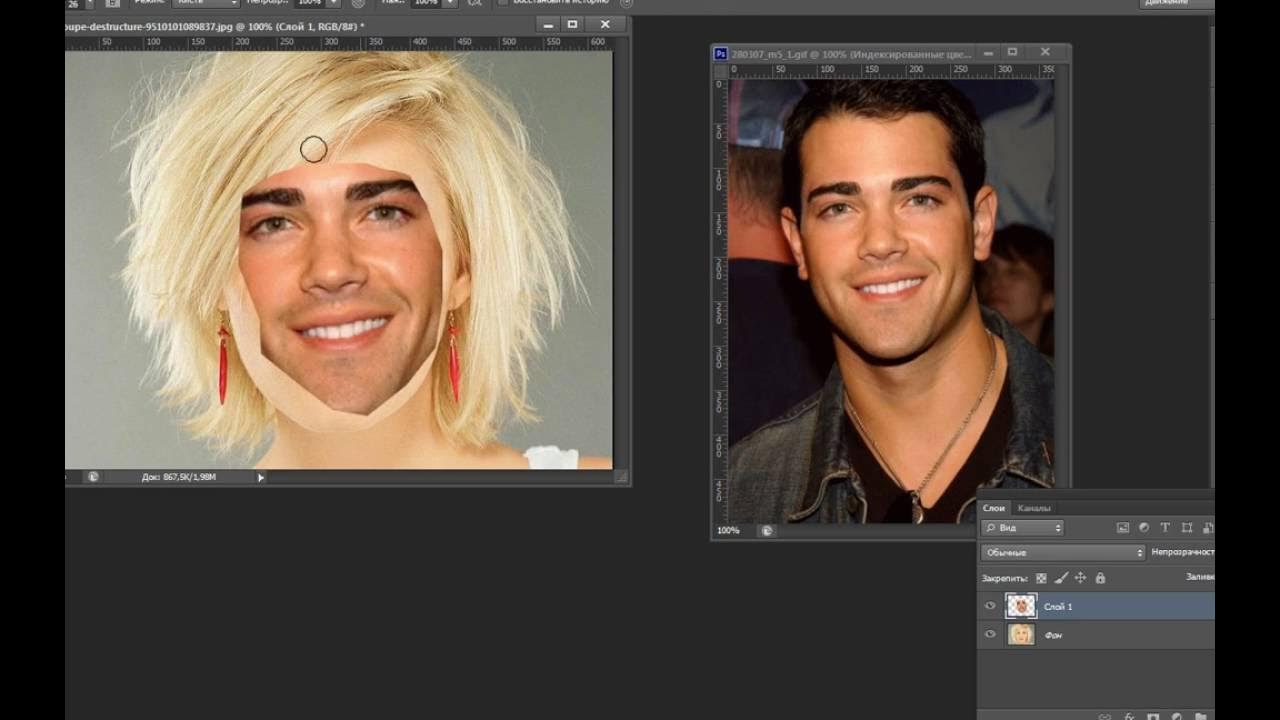Toggle lock position cross-arrows icon
The width and height of the screenshot is (1280, 720).
point(1081,578)
